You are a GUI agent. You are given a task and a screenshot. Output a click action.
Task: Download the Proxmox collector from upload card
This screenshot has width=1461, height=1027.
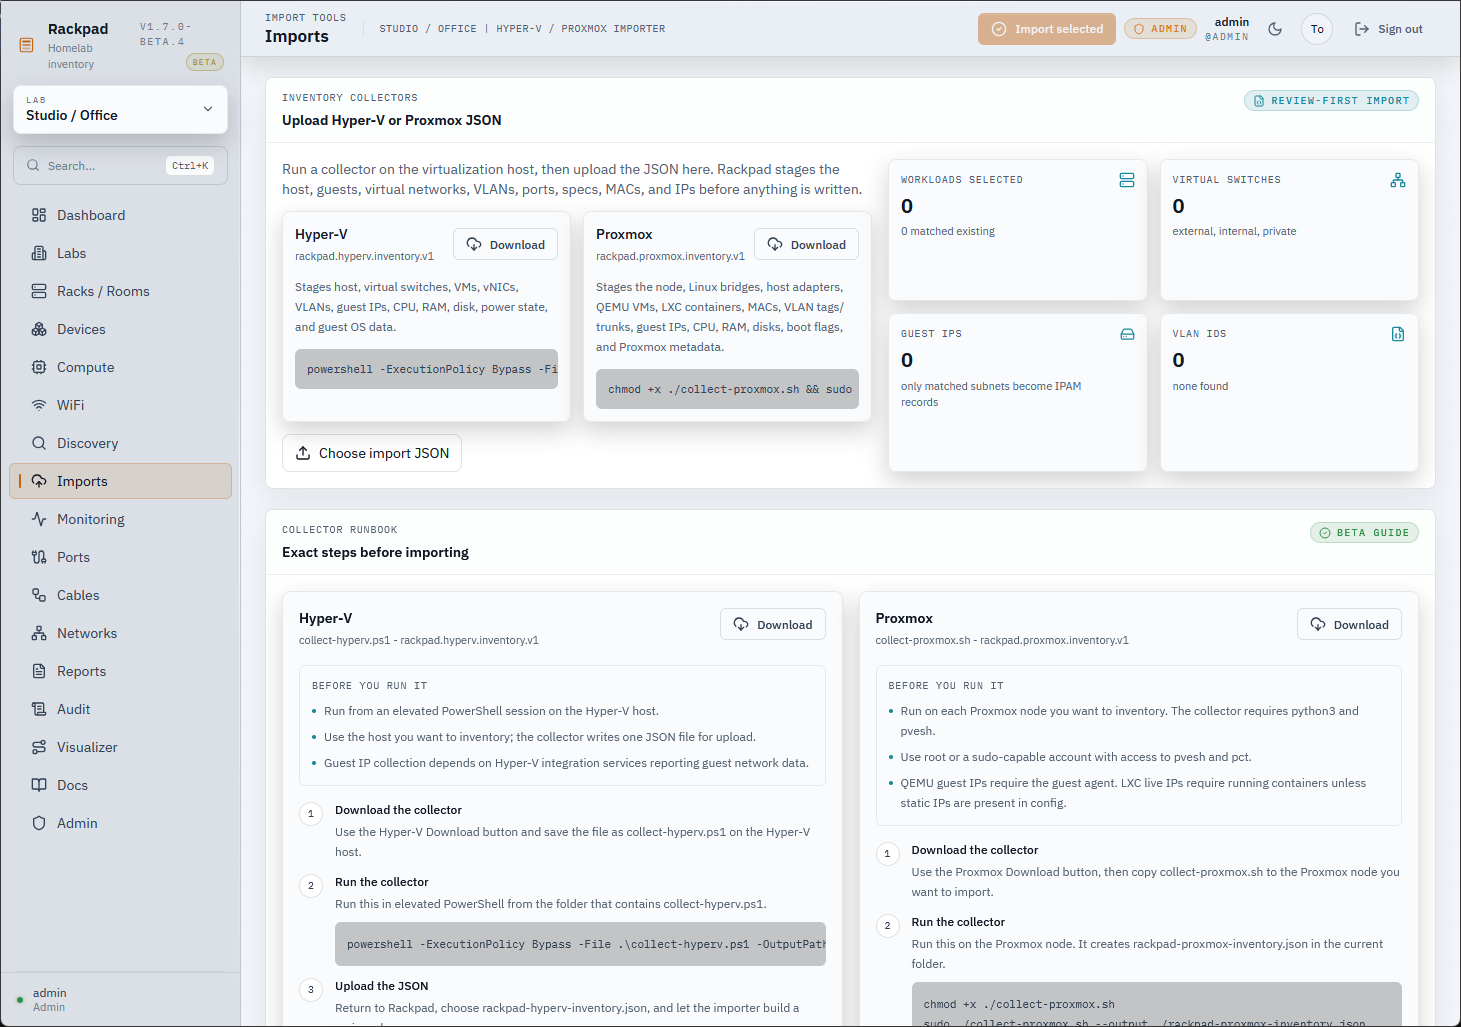pyautogui.click(x=806, y=245)
